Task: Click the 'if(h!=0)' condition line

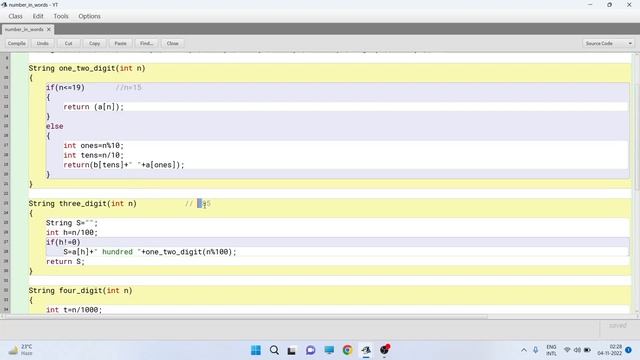Action: click(63, 242)
